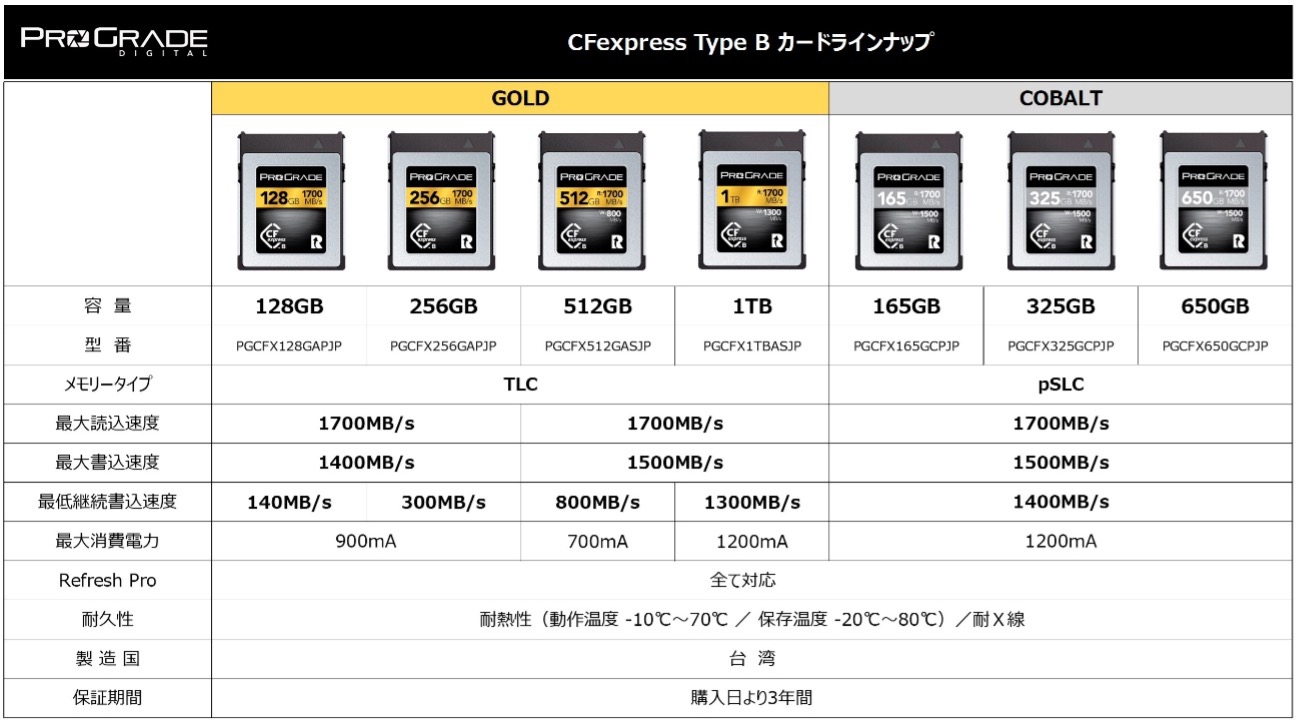This screenshot has height=724, width=1301.
Task: Select the 512GB capacity text in 容量 row
Action: [x=598, y=307]
